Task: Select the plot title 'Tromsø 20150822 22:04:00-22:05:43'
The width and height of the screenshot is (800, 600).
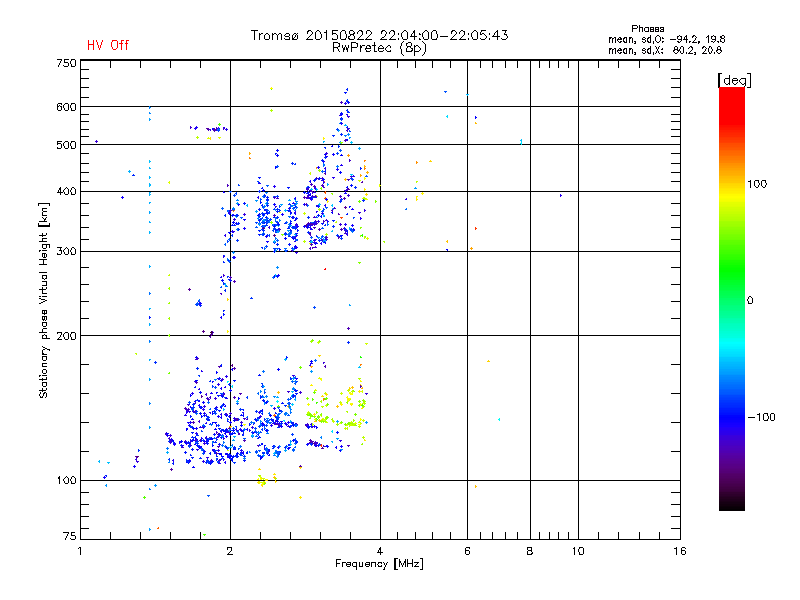Action: coord(379,35)
